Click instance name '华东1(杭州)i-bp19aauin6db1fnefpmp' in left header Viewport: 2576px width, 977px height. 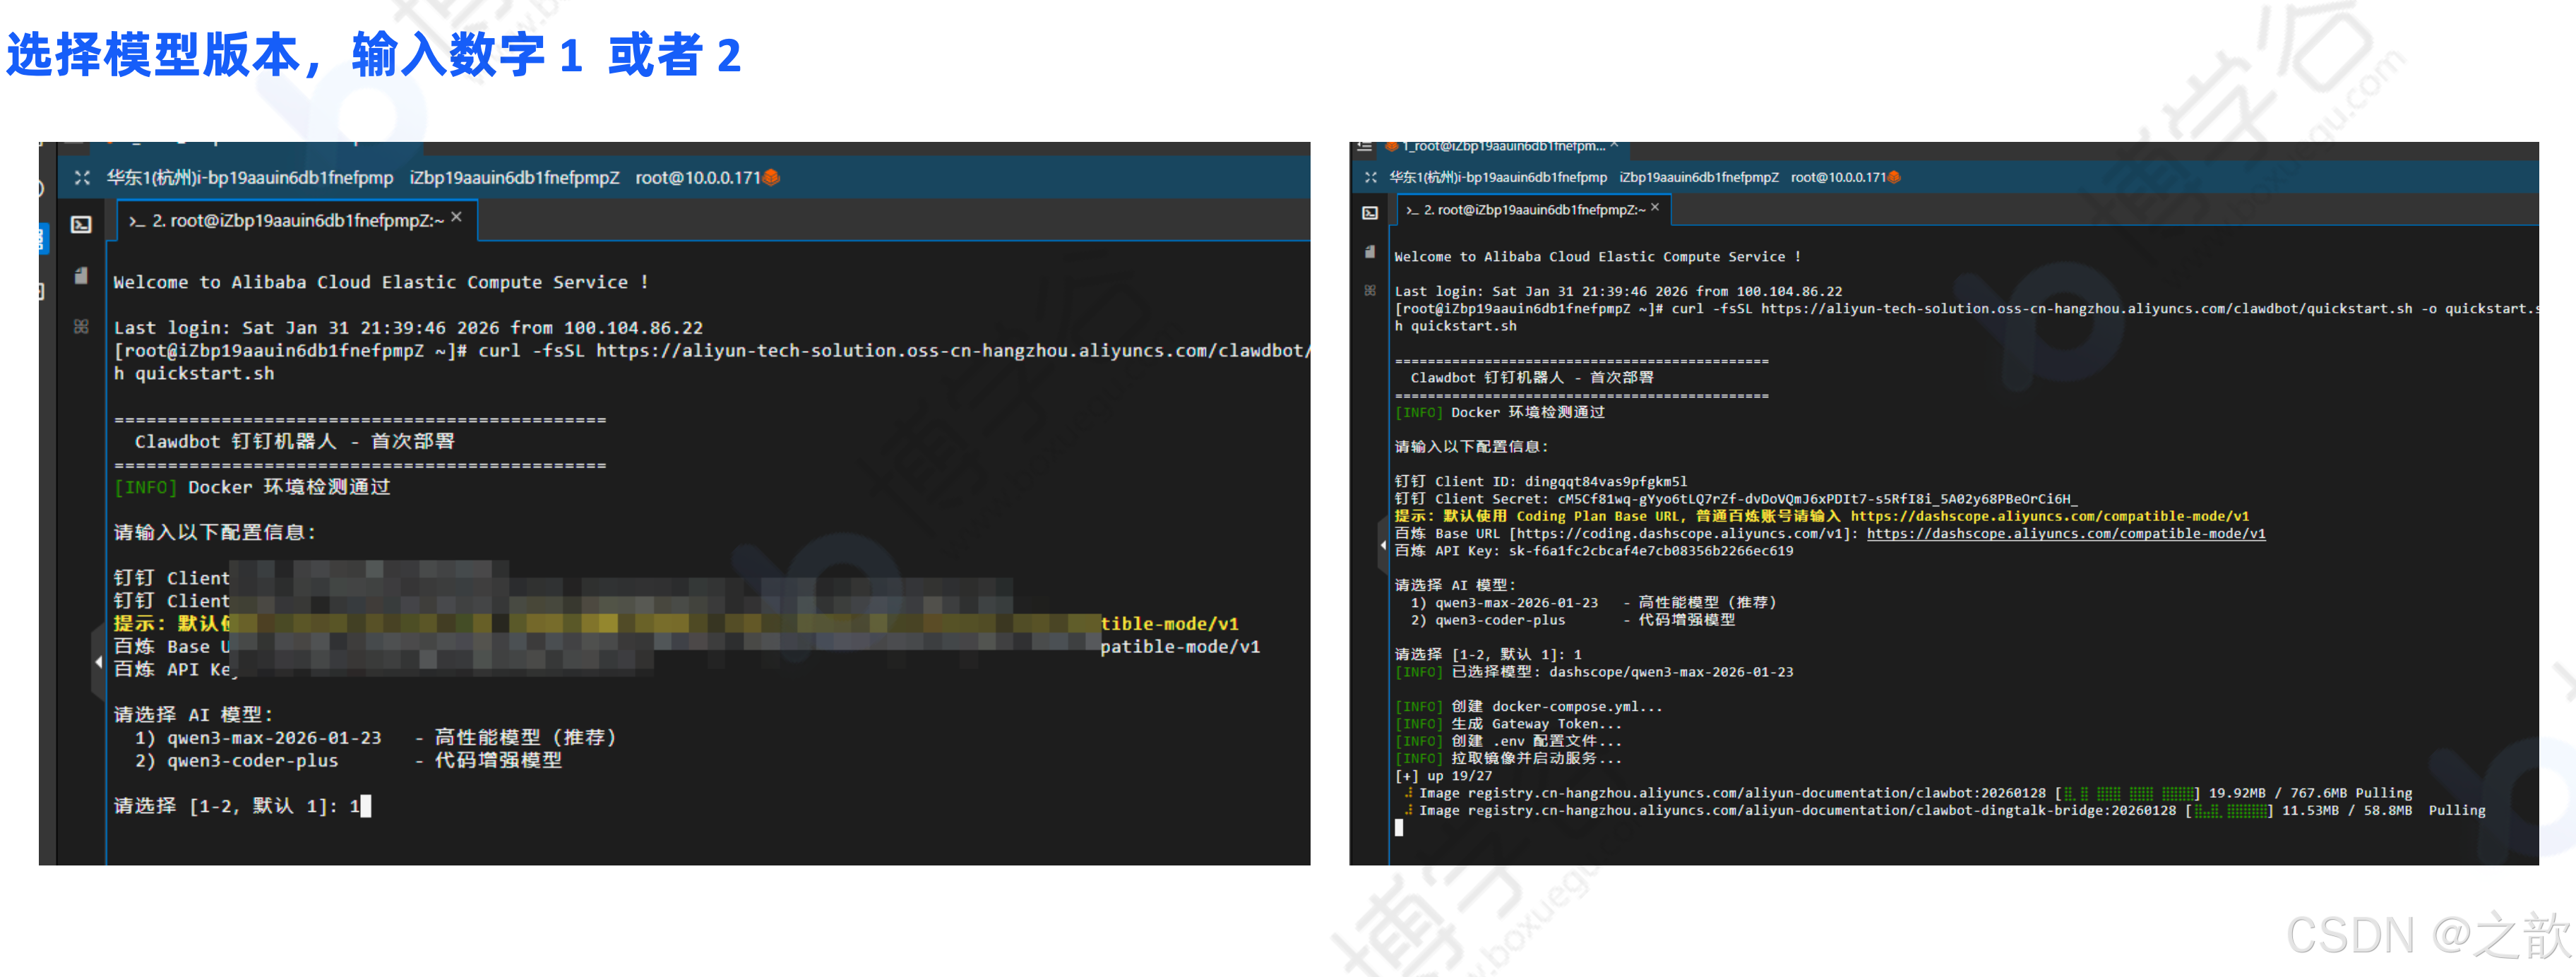click(x=250, y=177)
